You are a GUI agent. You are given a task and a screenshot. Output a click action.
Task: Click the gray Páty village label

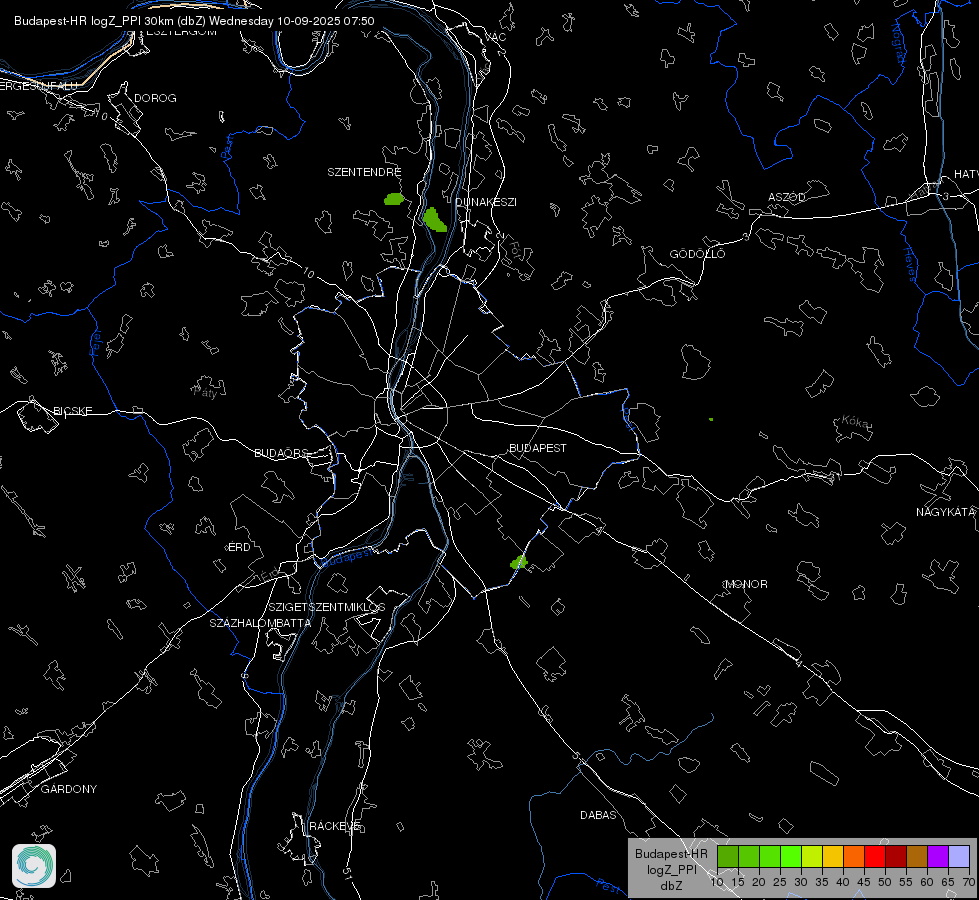pos(205,392)
